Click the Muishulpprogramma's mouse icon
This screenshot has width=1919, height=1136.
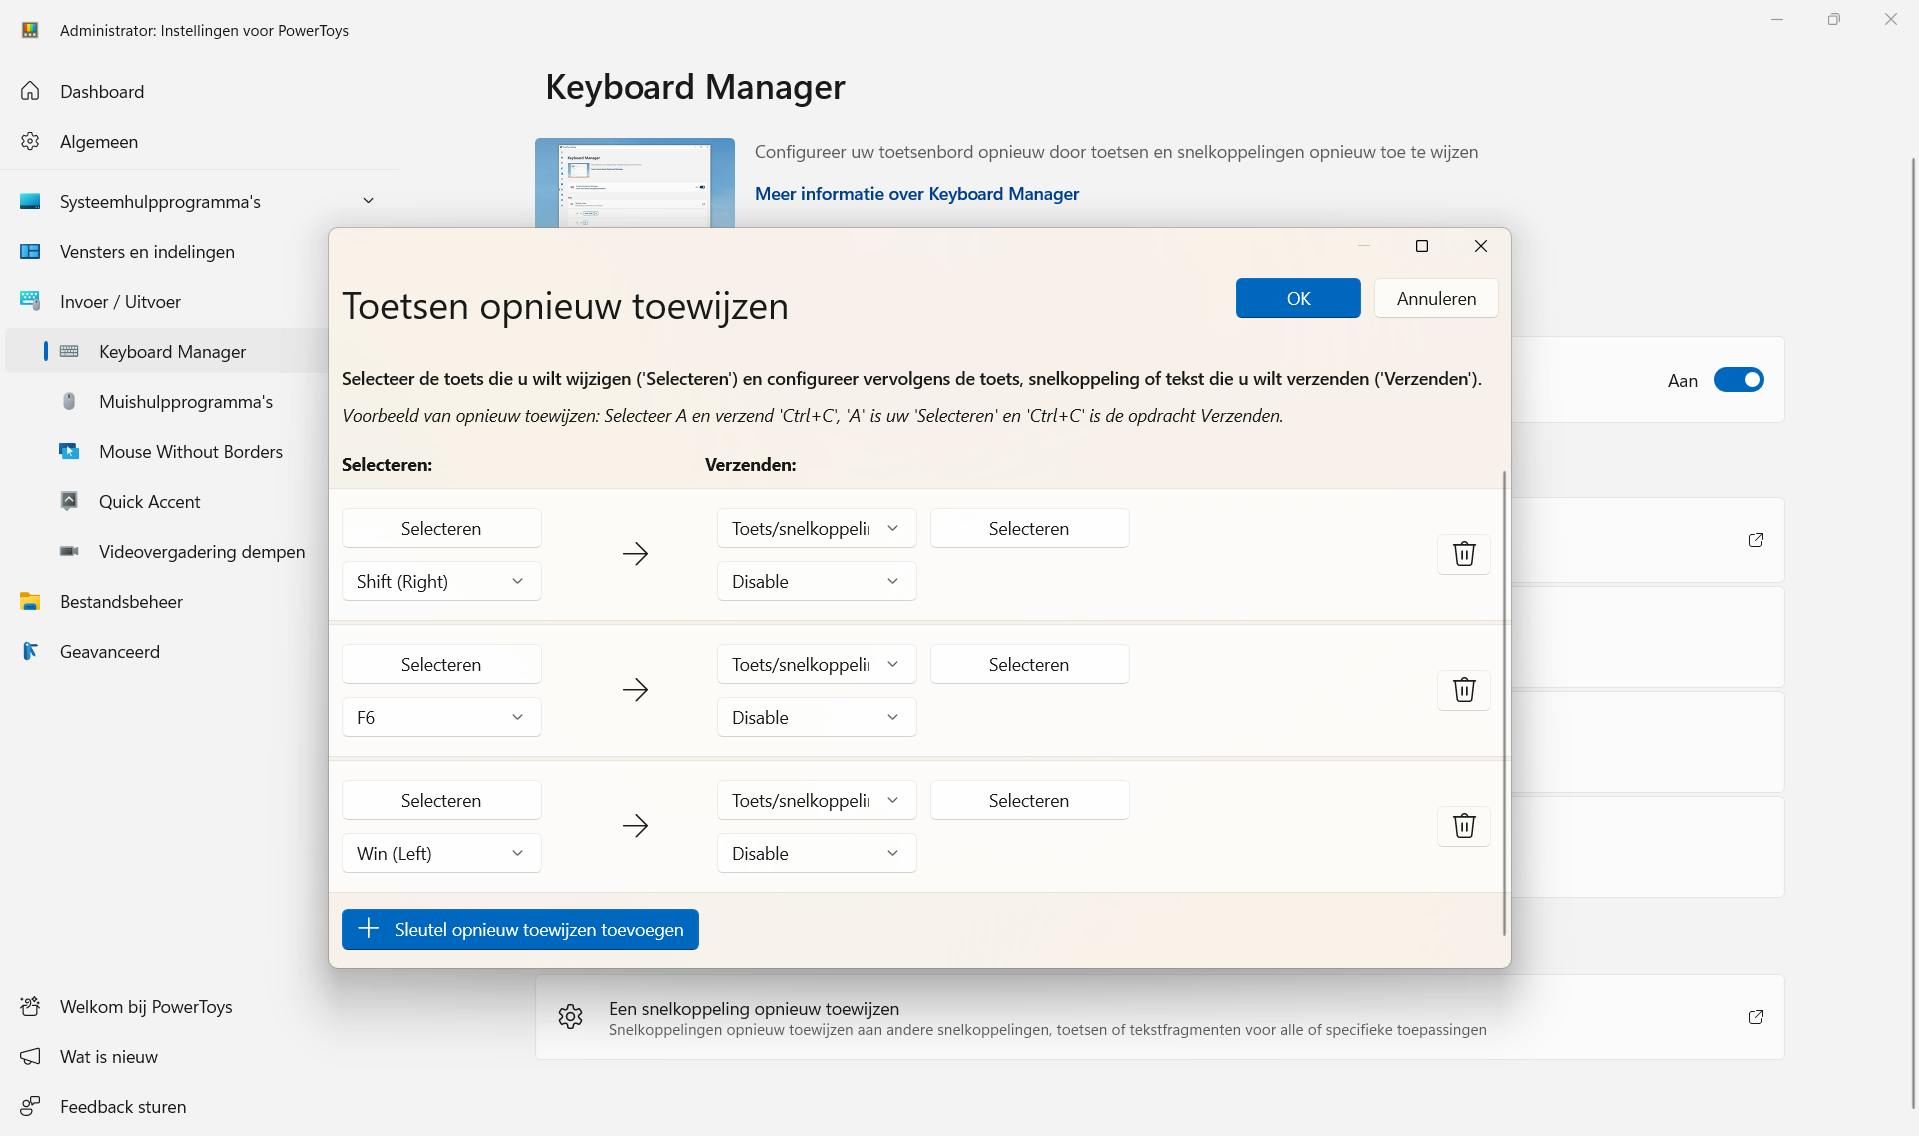pyautogui.click(x=69, y=402)
